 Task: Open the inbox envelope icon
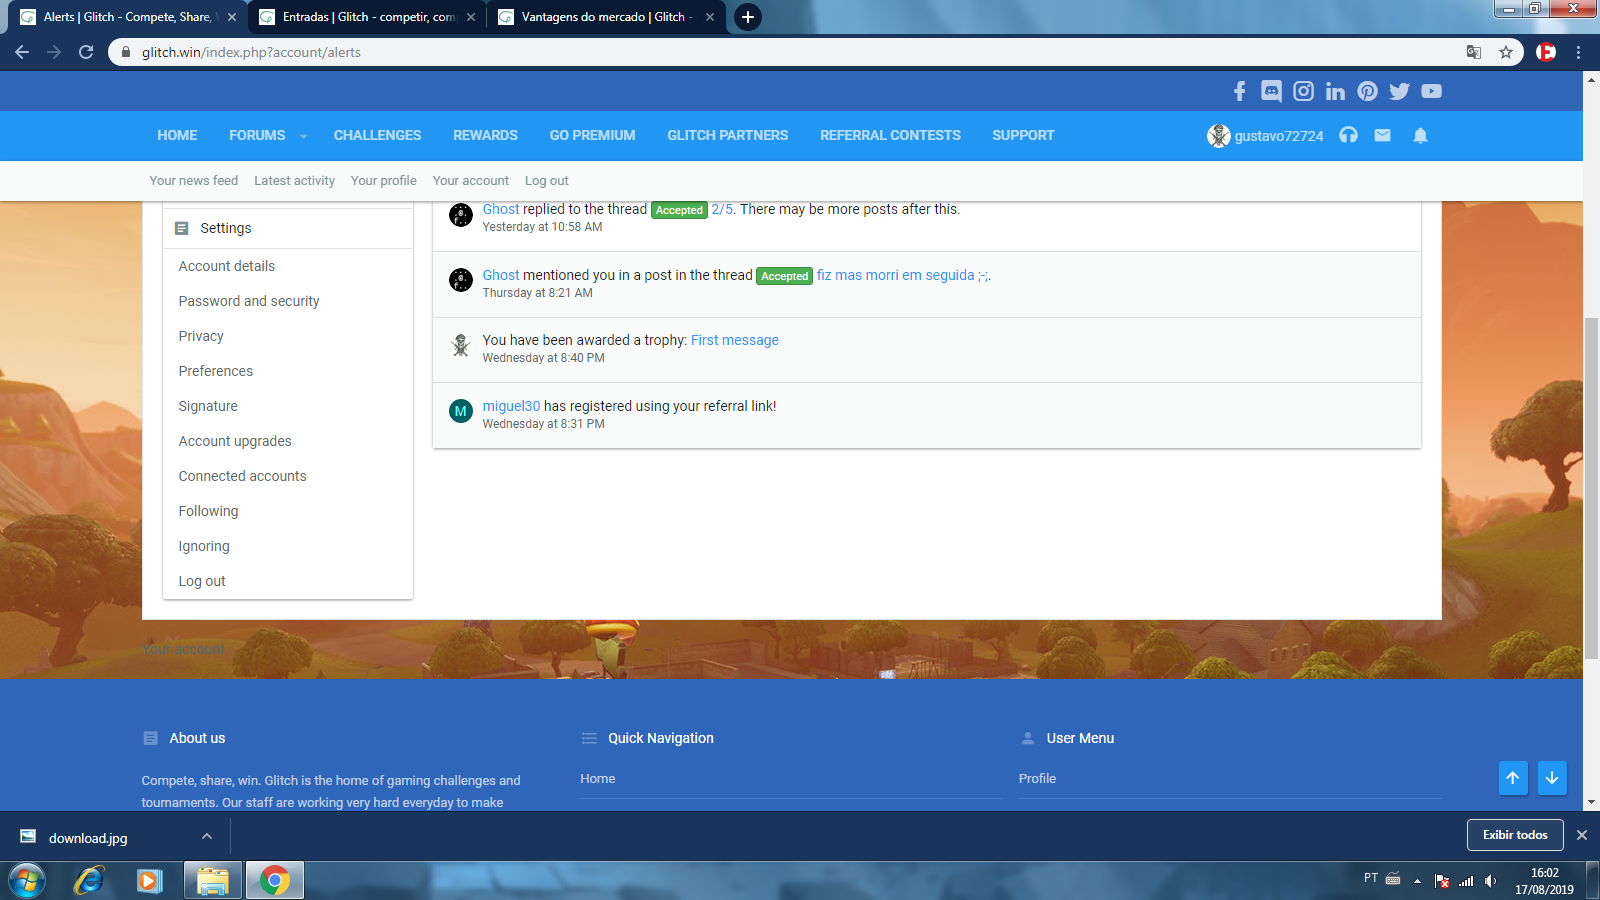(1382, 136)
